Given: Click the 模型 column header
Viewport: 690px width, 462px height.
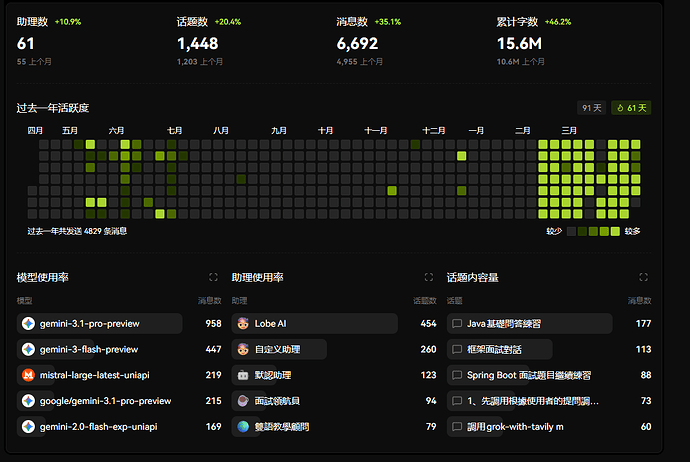Looking at the screenshot, I should (25, 301).
